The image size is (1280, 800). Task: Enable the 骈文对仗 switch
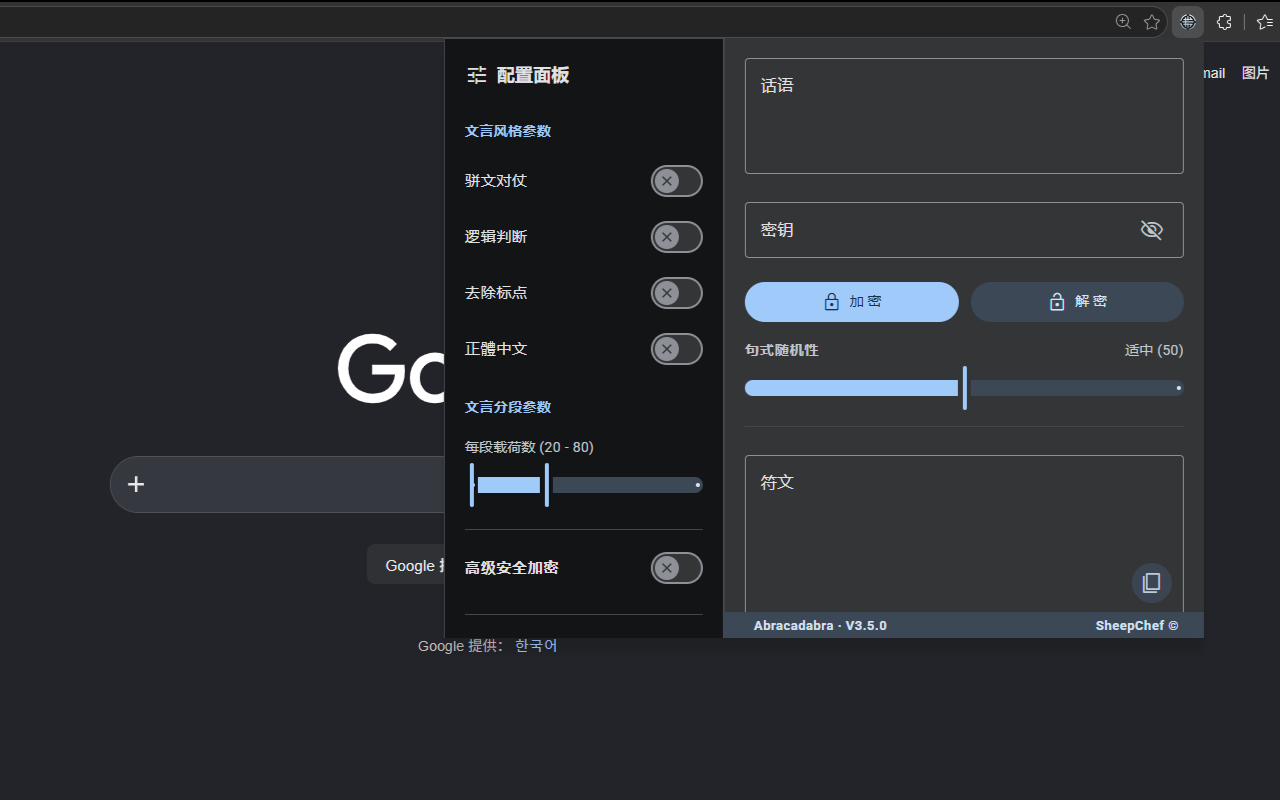pos(677,181)
